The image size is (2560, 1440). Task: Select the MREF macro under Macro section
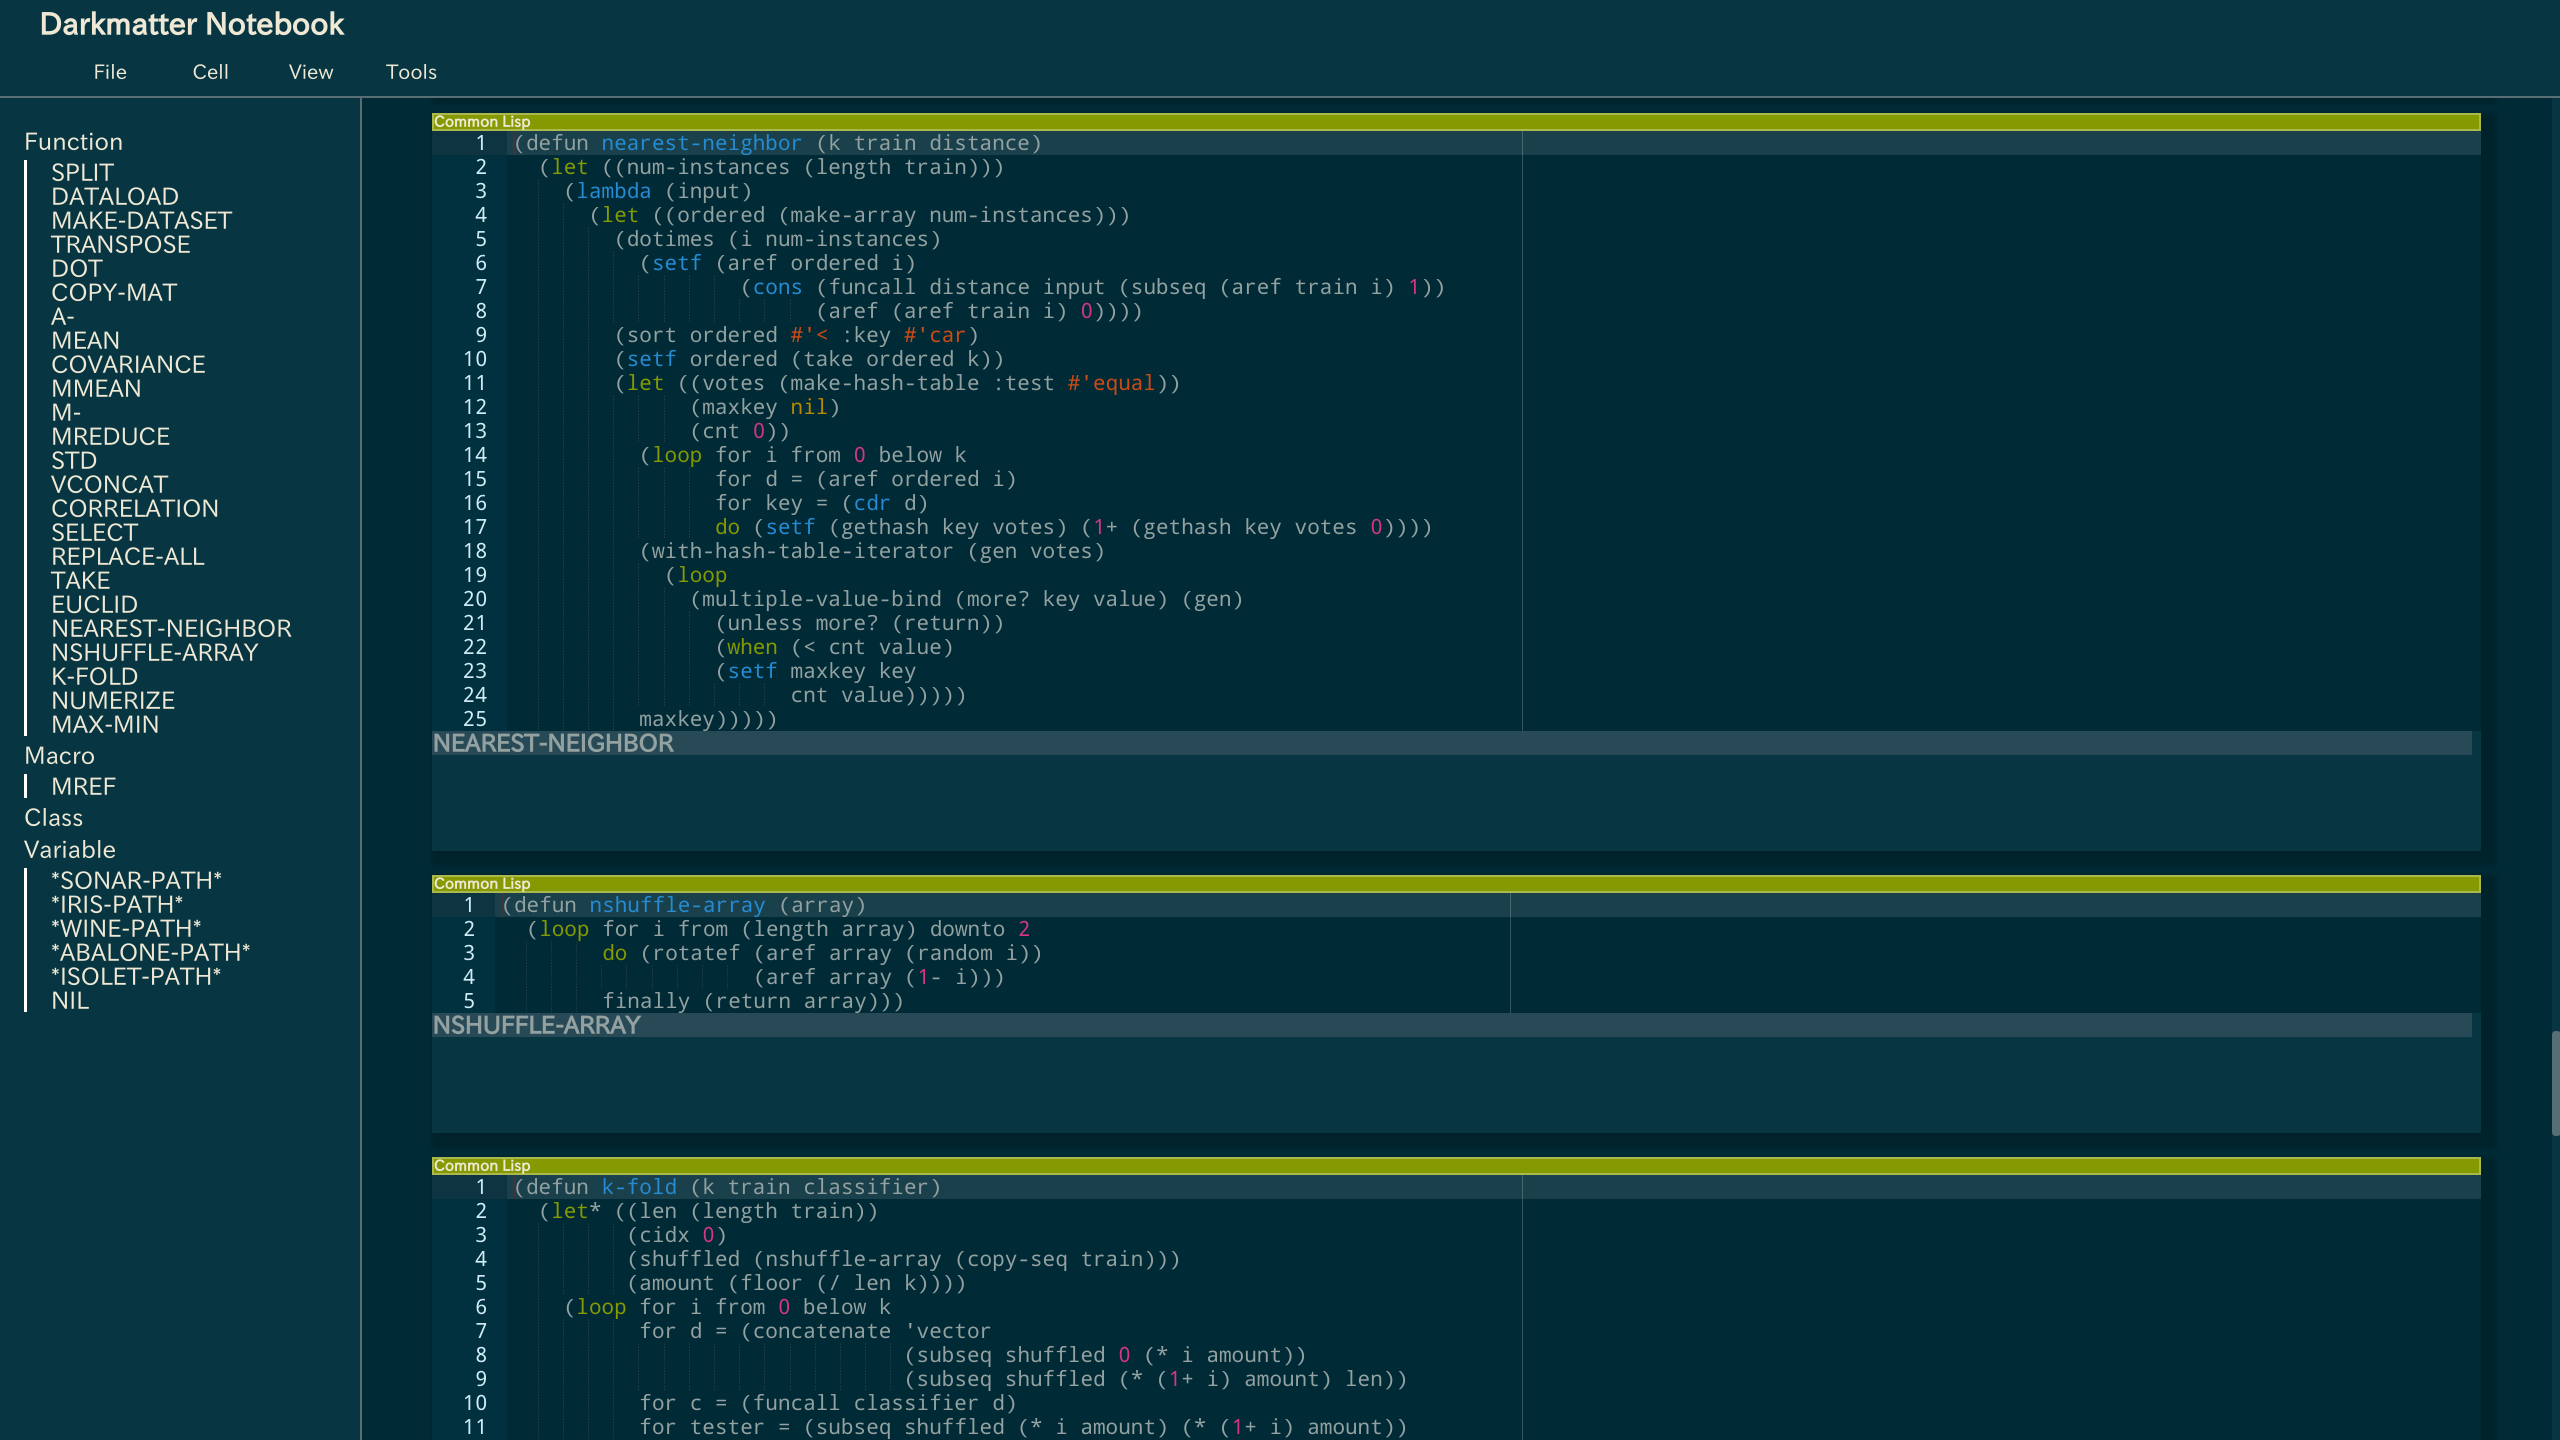pyautogui.click(x=84, y=787)
